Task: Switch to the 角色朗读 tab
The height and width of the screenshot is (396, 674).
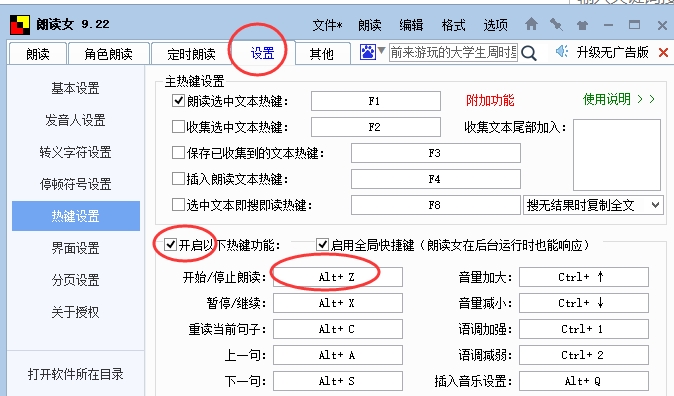Action: coord(108,54)
